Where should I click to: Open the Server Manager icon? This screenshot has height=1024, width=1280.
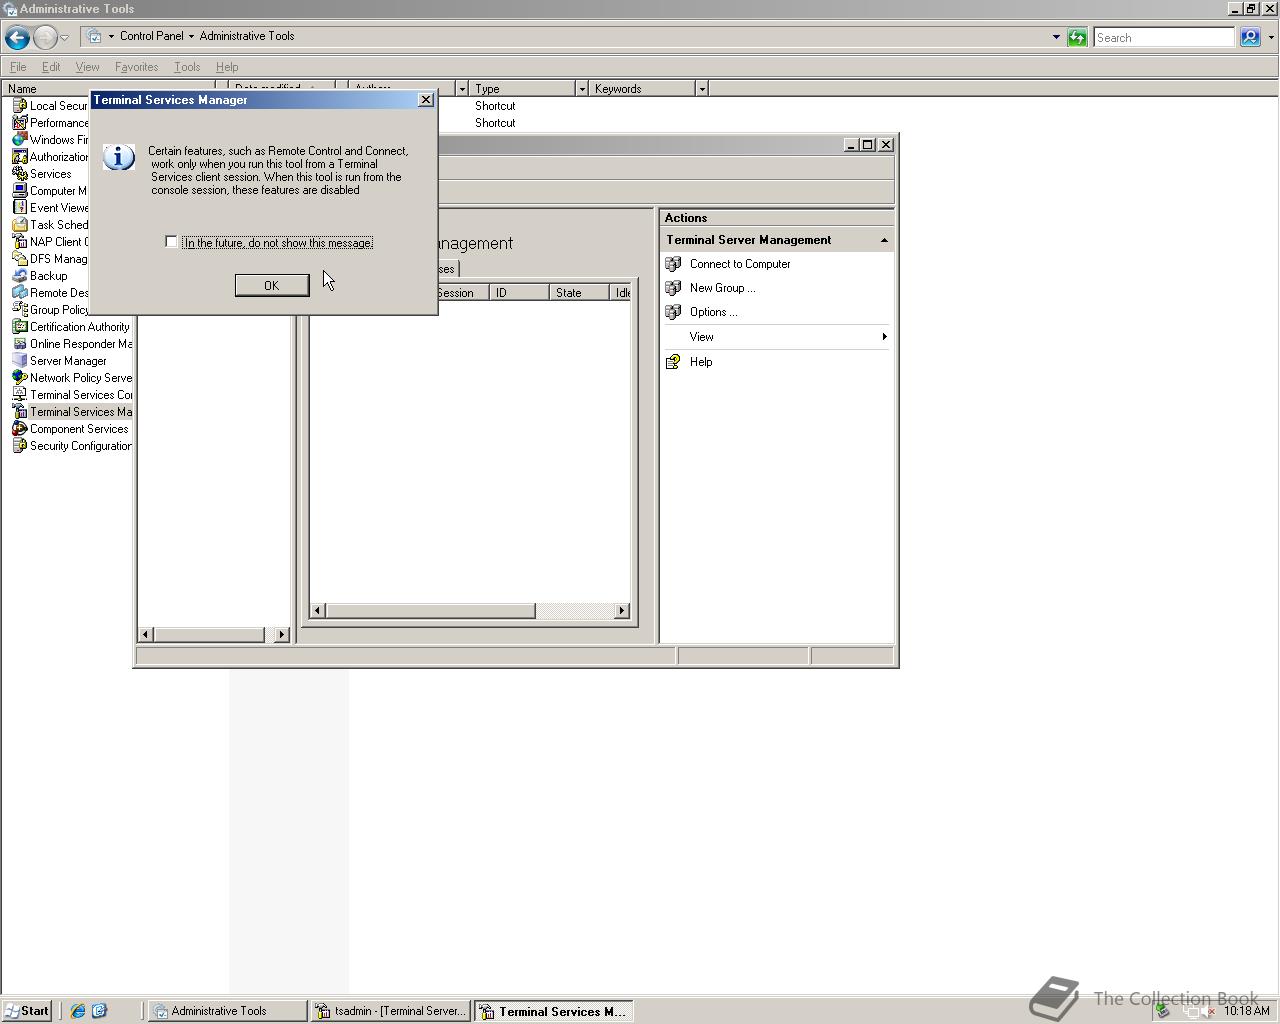tap(19, 361)
